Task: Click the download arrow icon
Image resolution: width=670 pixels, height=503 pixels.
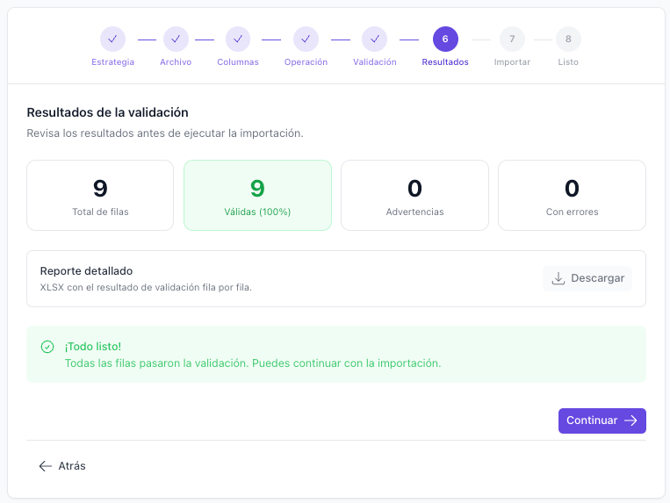Action: pyautogui.click(x=558, y=278)
